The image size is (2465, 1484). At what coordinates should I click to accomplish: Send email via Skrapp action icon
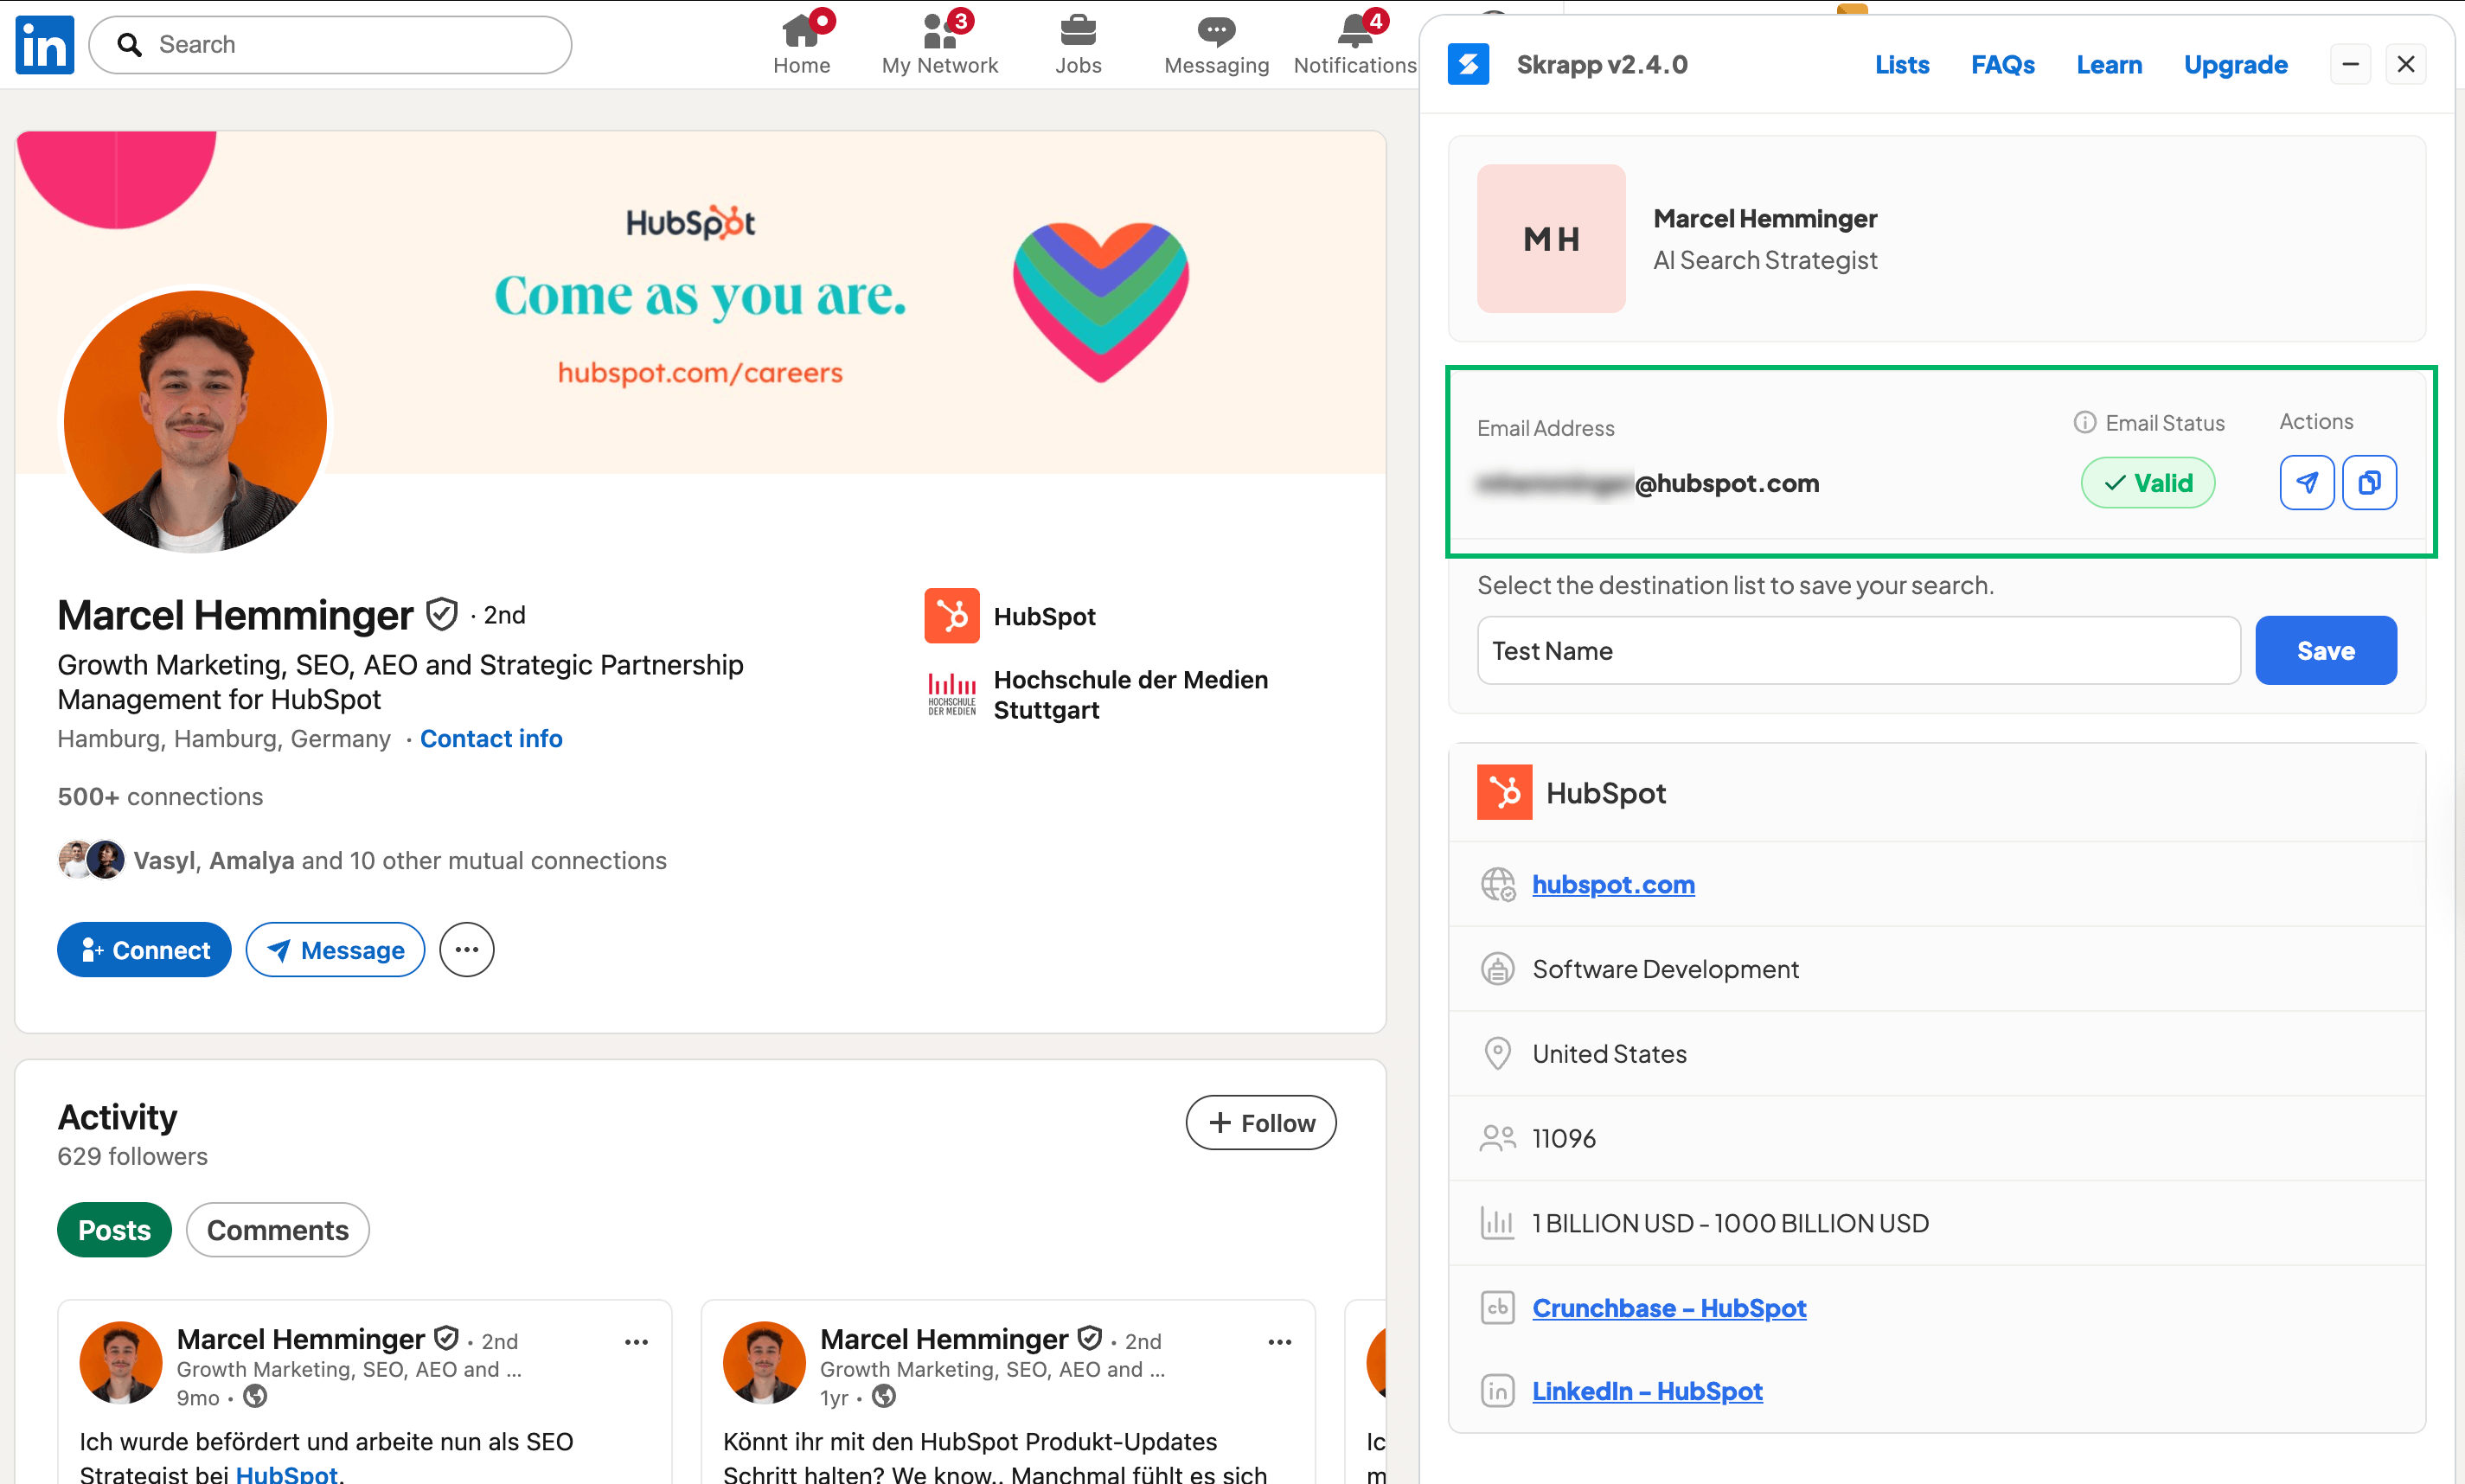(x=2306, y=482)
